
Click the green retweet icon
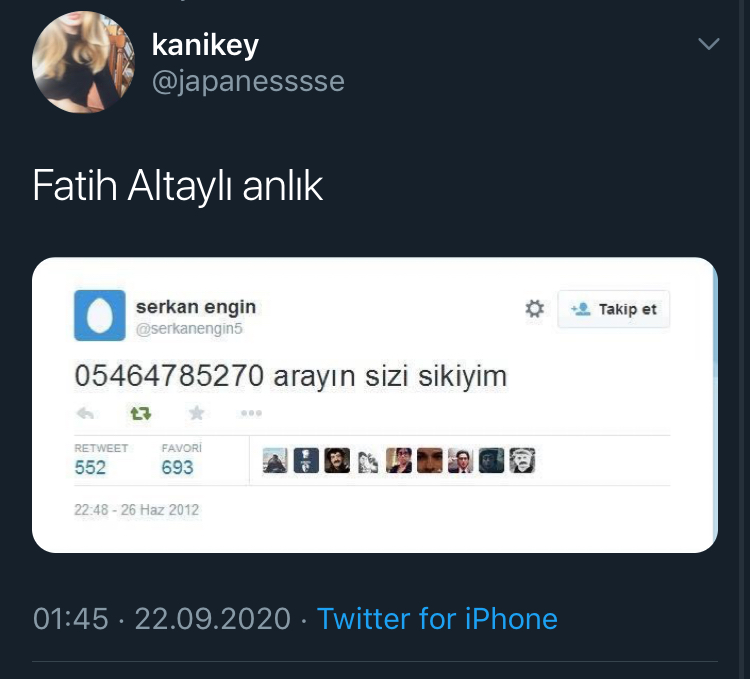141,413
